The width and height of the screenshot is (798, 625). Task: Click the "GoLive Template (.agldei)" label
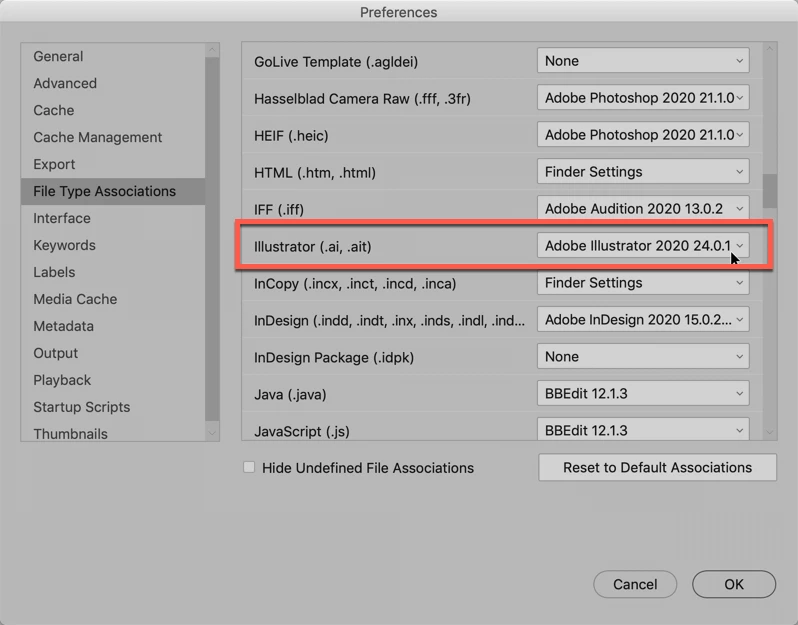click(336, 62)
